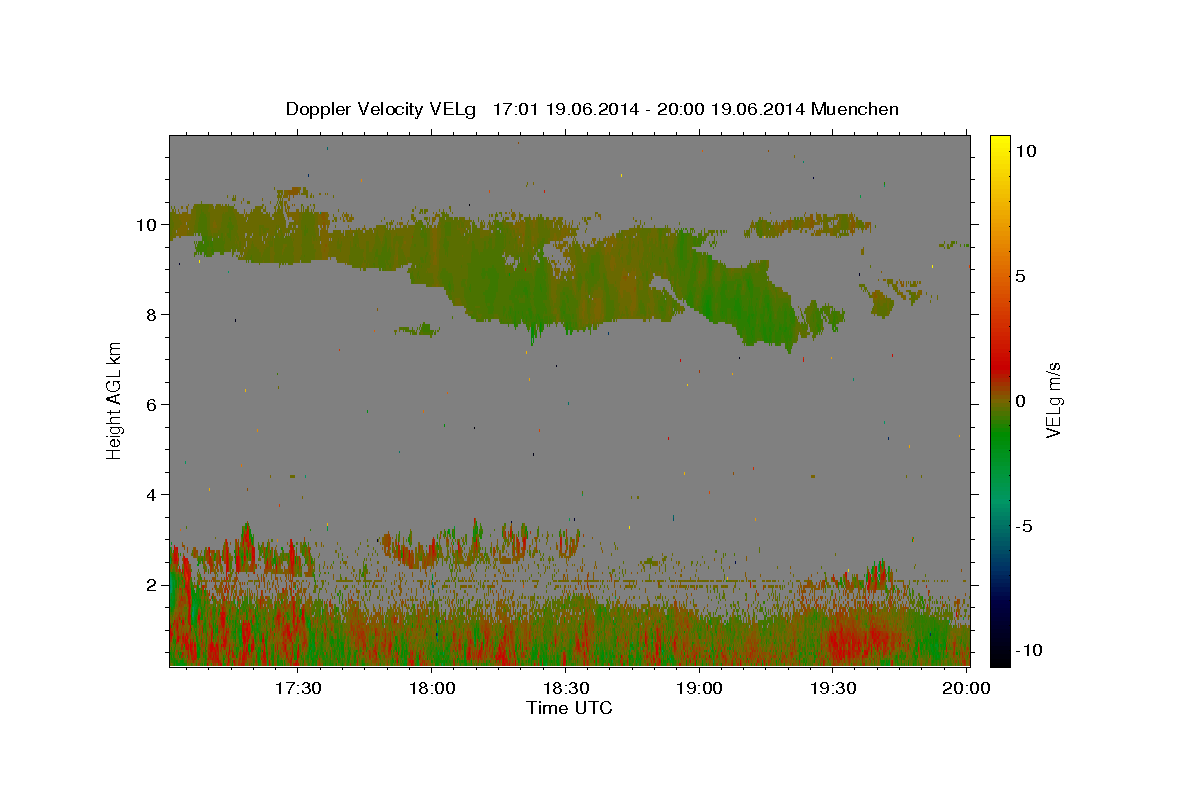Click the height tick label 4

(153, 495)
